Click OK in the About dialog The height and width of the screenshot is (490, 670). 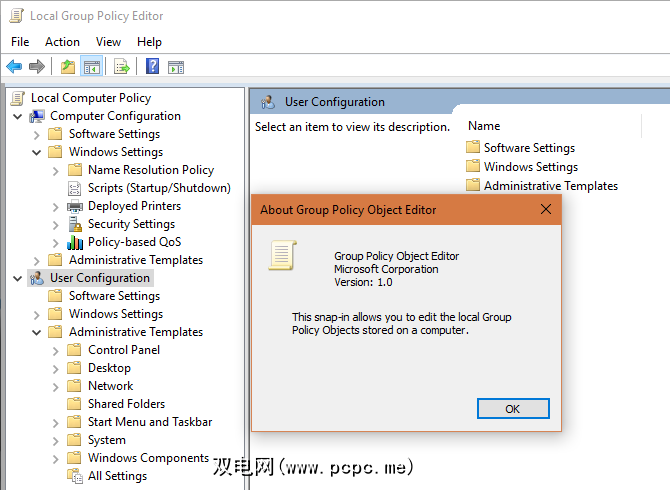(x=513, y=409)
